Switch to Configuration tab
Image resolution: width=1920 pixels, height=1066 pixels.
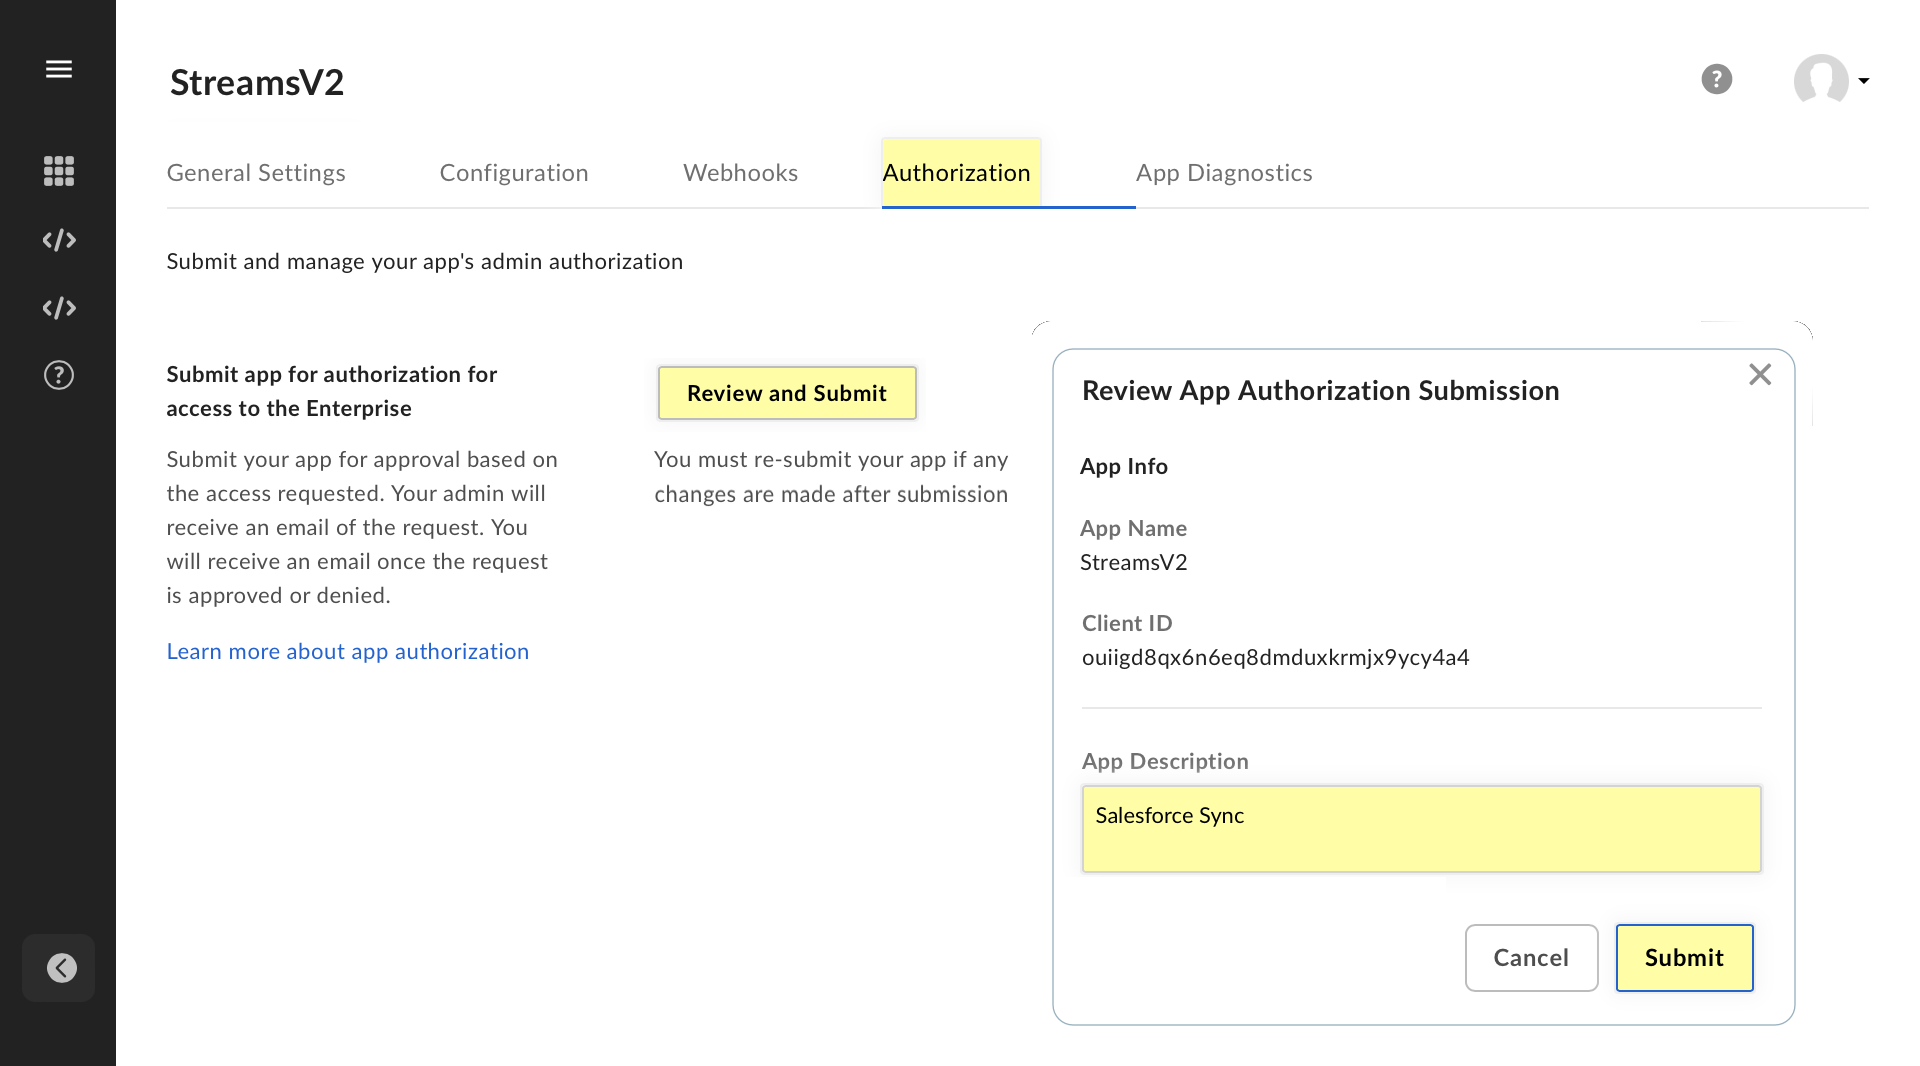(x=514, y=173)
